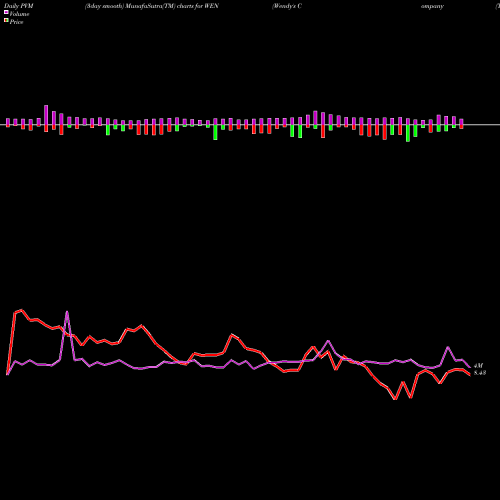Screen dimensions: 500x500
Task: Click the MunafaSutra charts for WEN heading
Action: coord(152,6)
